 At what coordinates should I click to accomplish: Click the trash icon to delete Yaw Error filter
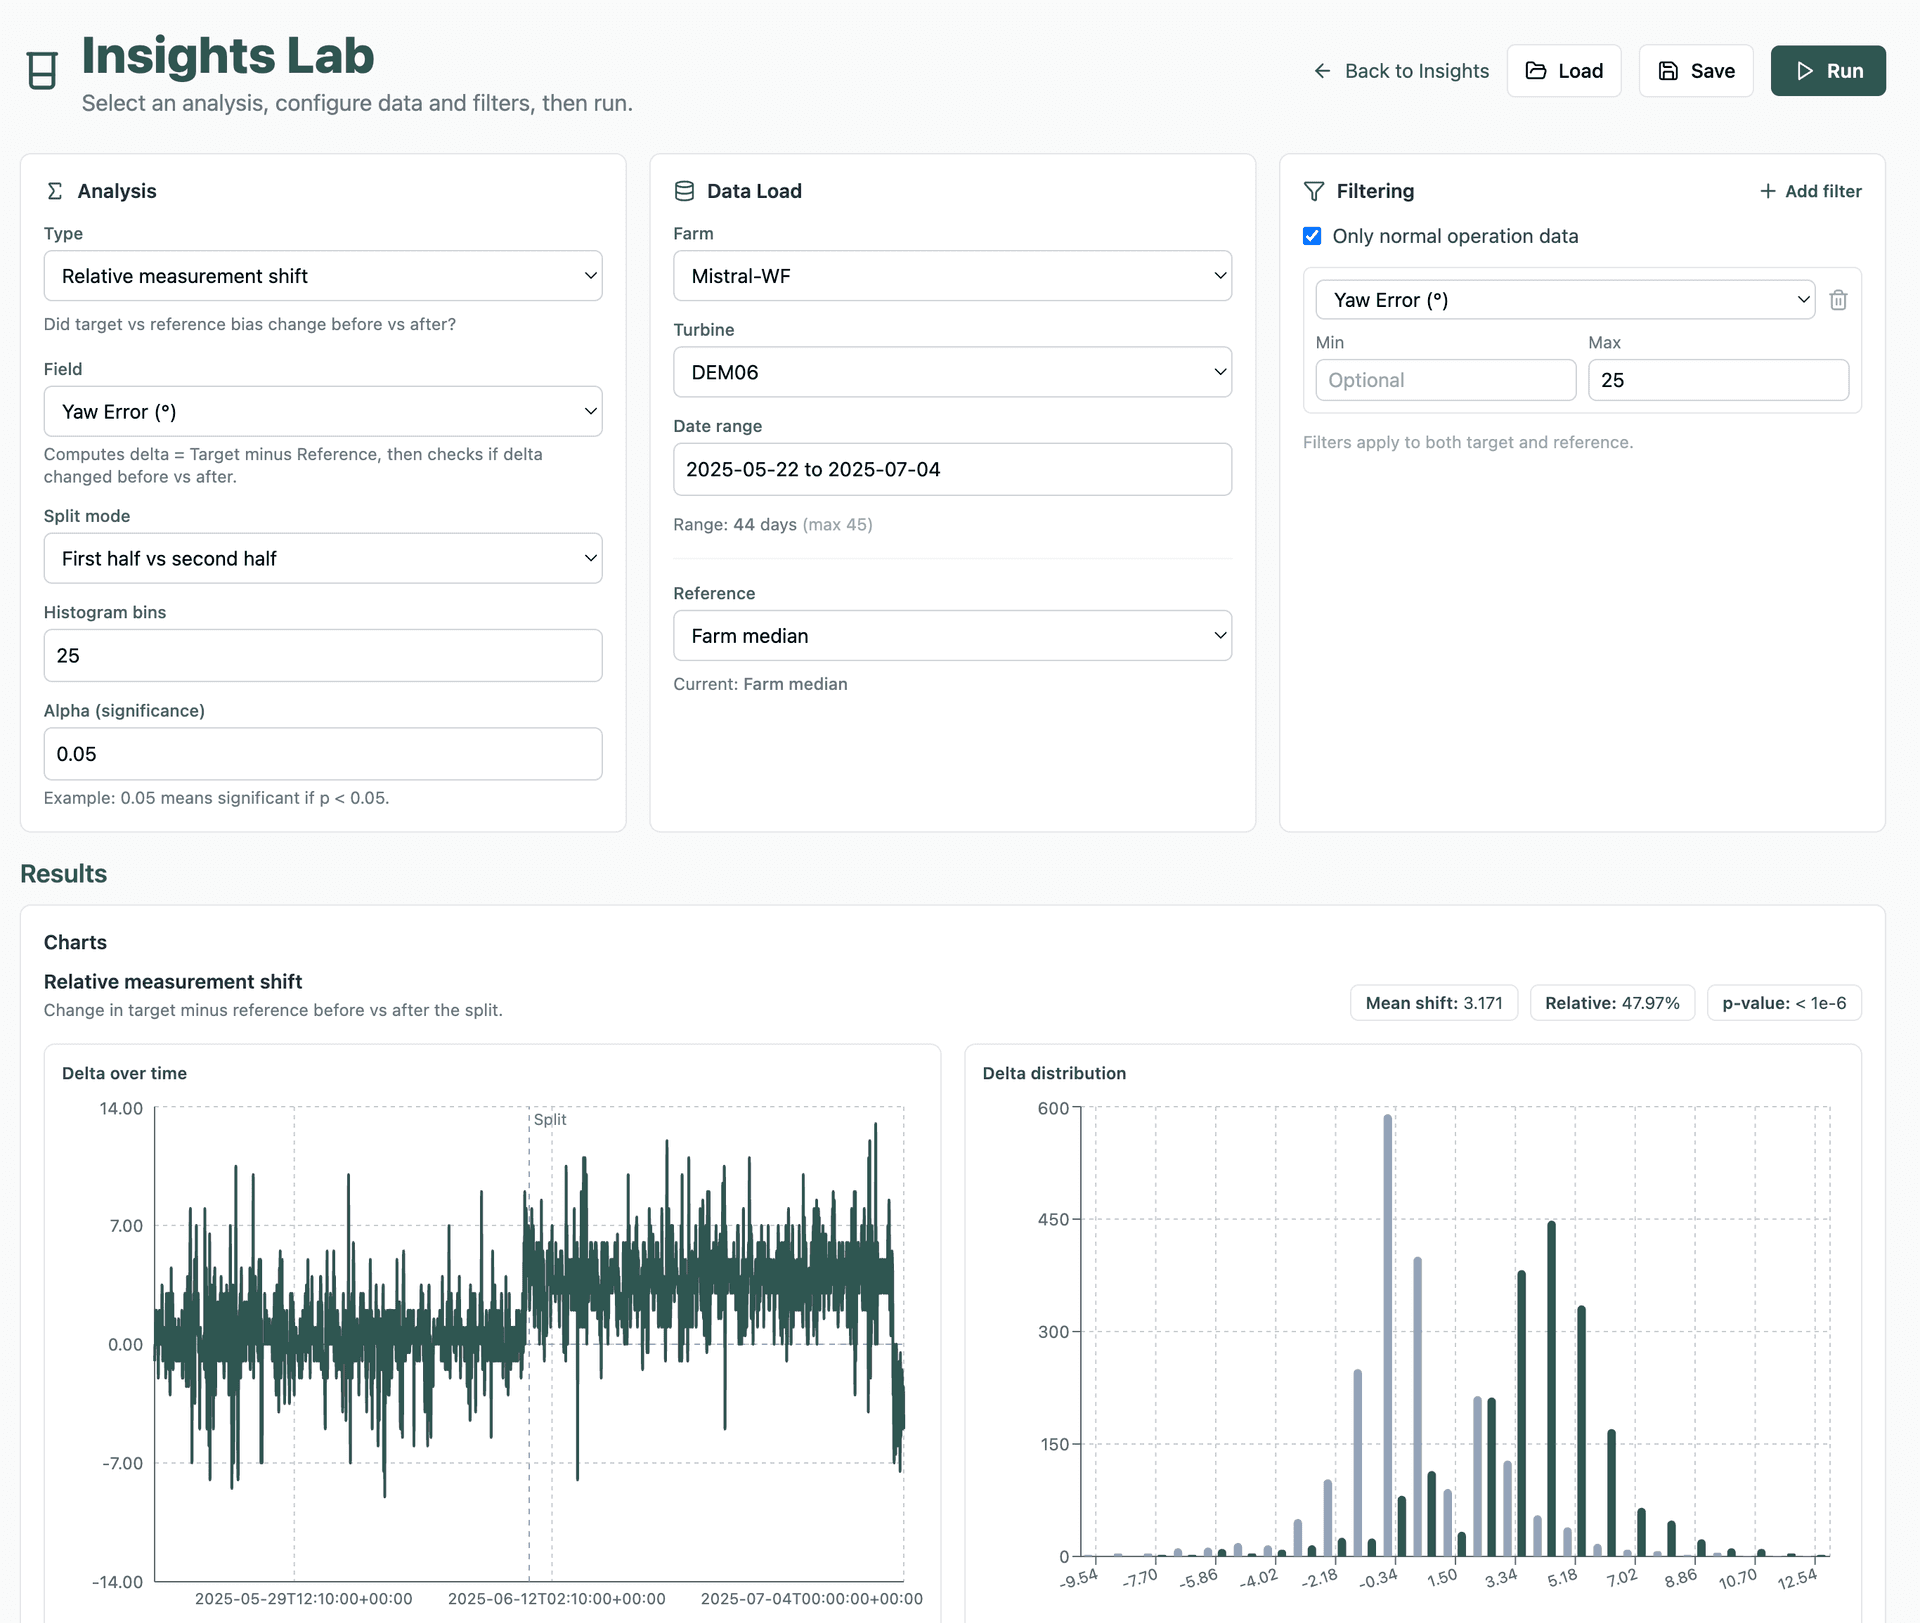(1838, 299)
